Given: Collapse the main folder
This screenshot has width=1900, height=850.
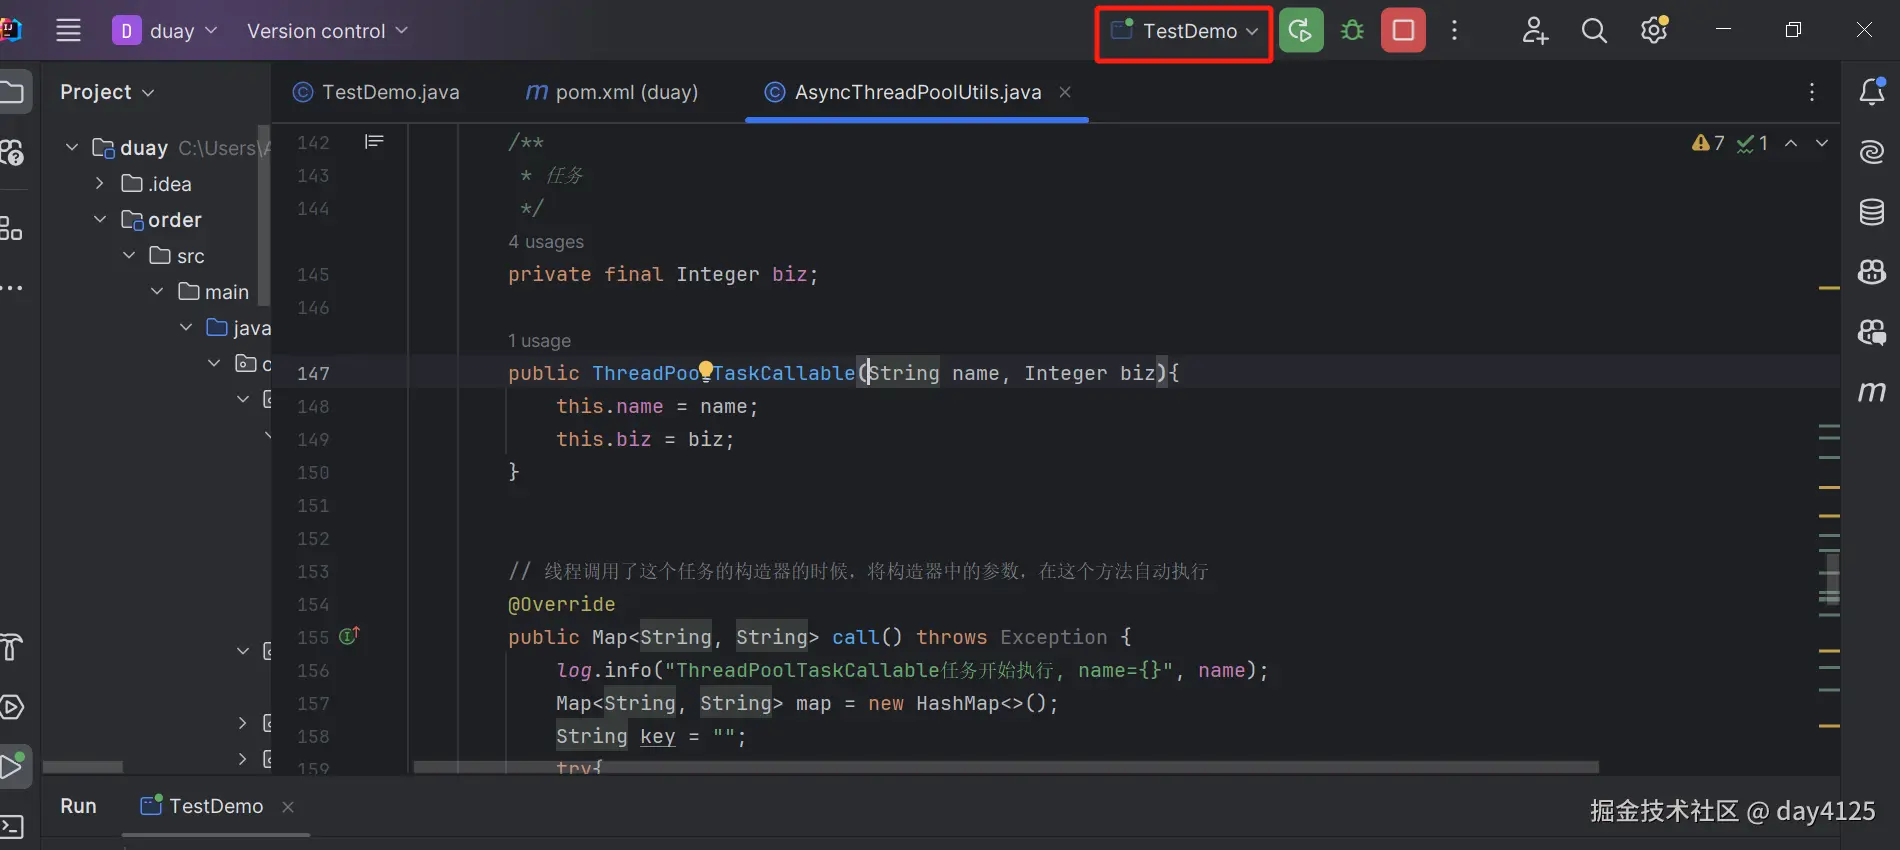Looking at the screenshot, I should (157, 292).
